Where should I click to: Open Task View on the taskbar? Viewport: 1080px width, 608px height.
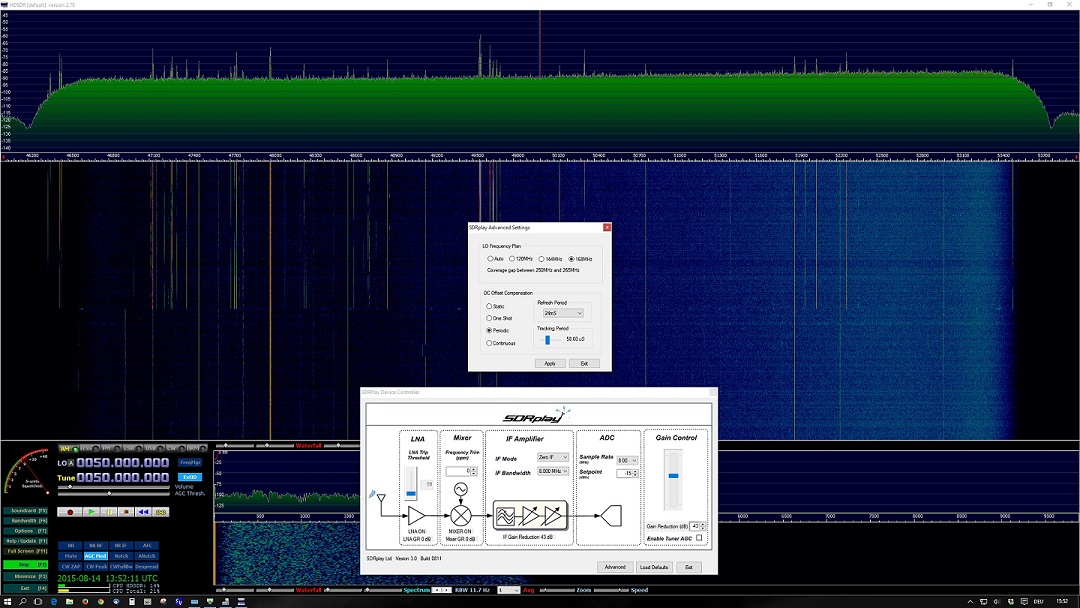[38, 601]
